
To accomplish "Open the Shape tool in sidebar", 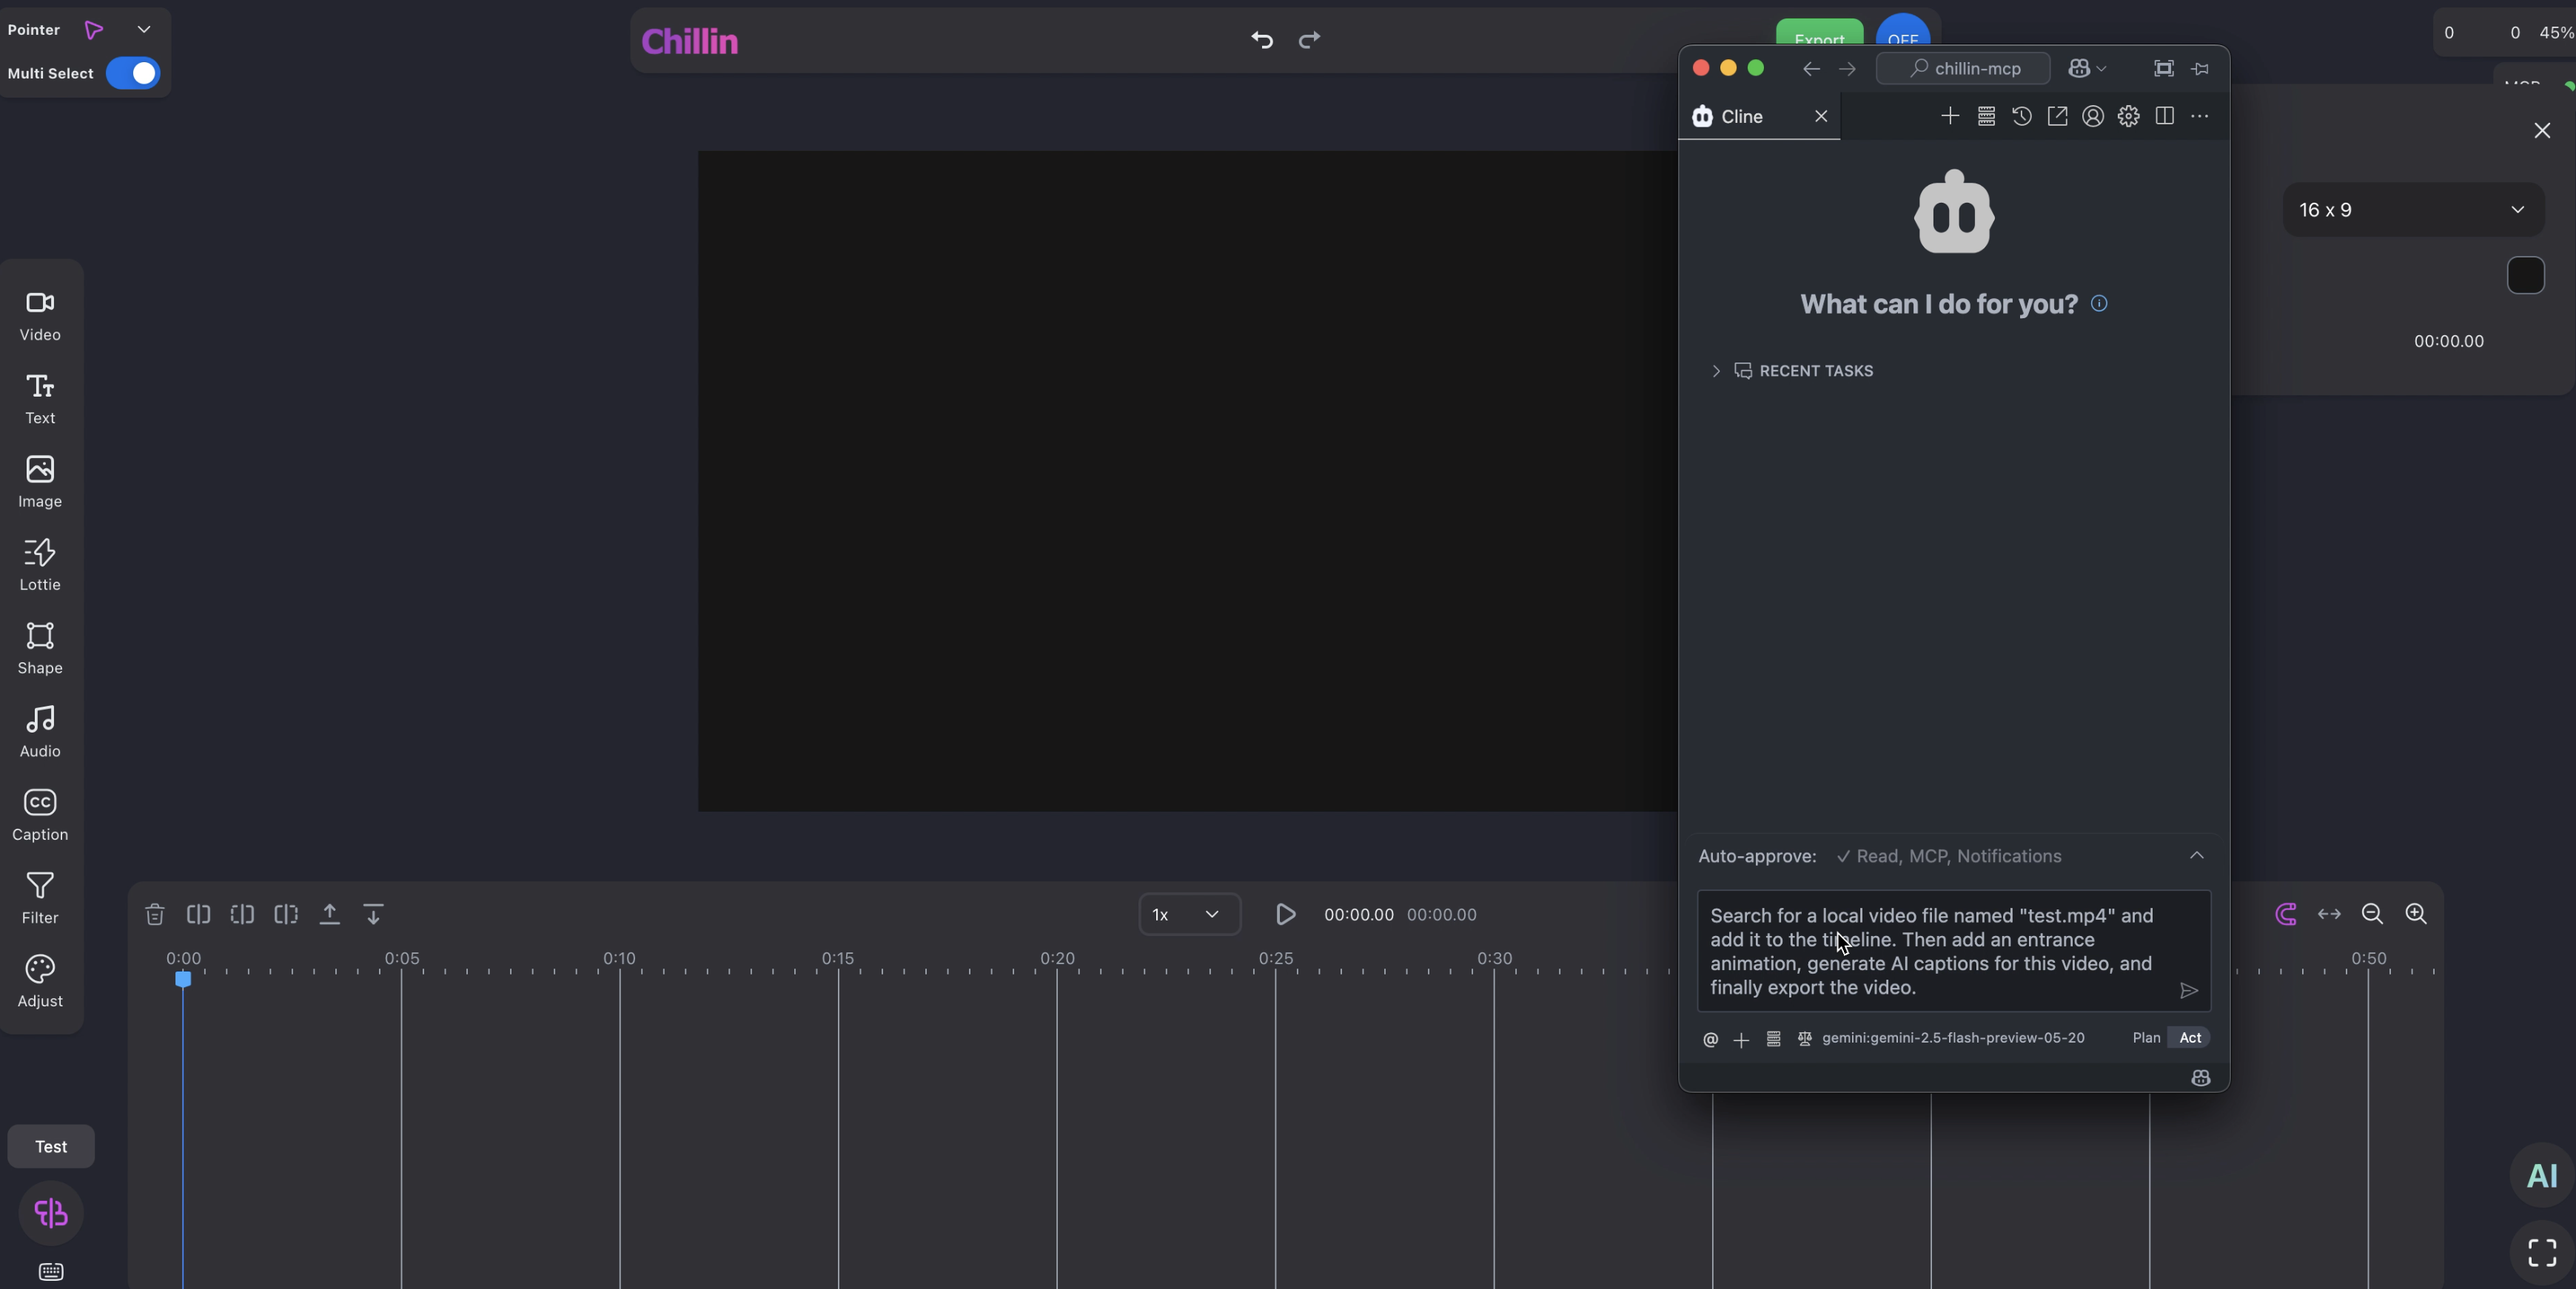I will tap(40, 648).
